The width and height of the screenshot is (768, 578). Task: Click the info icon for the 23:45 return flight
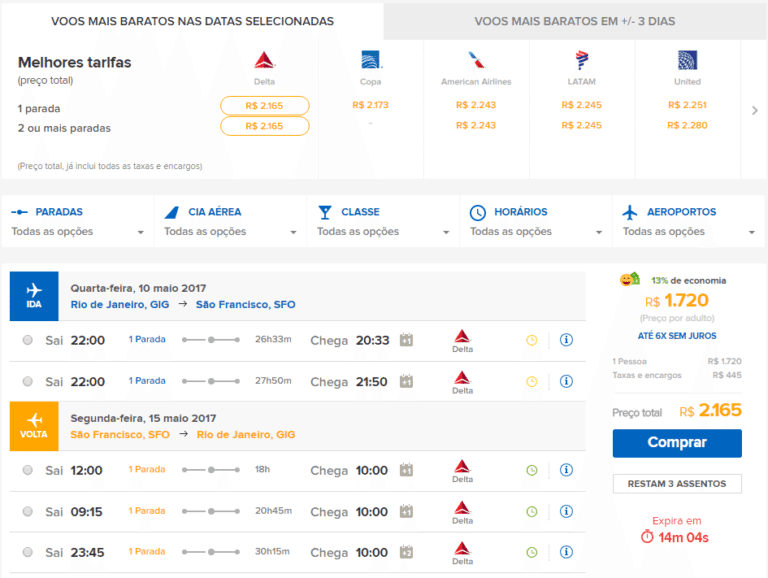[x=566, y=552]
